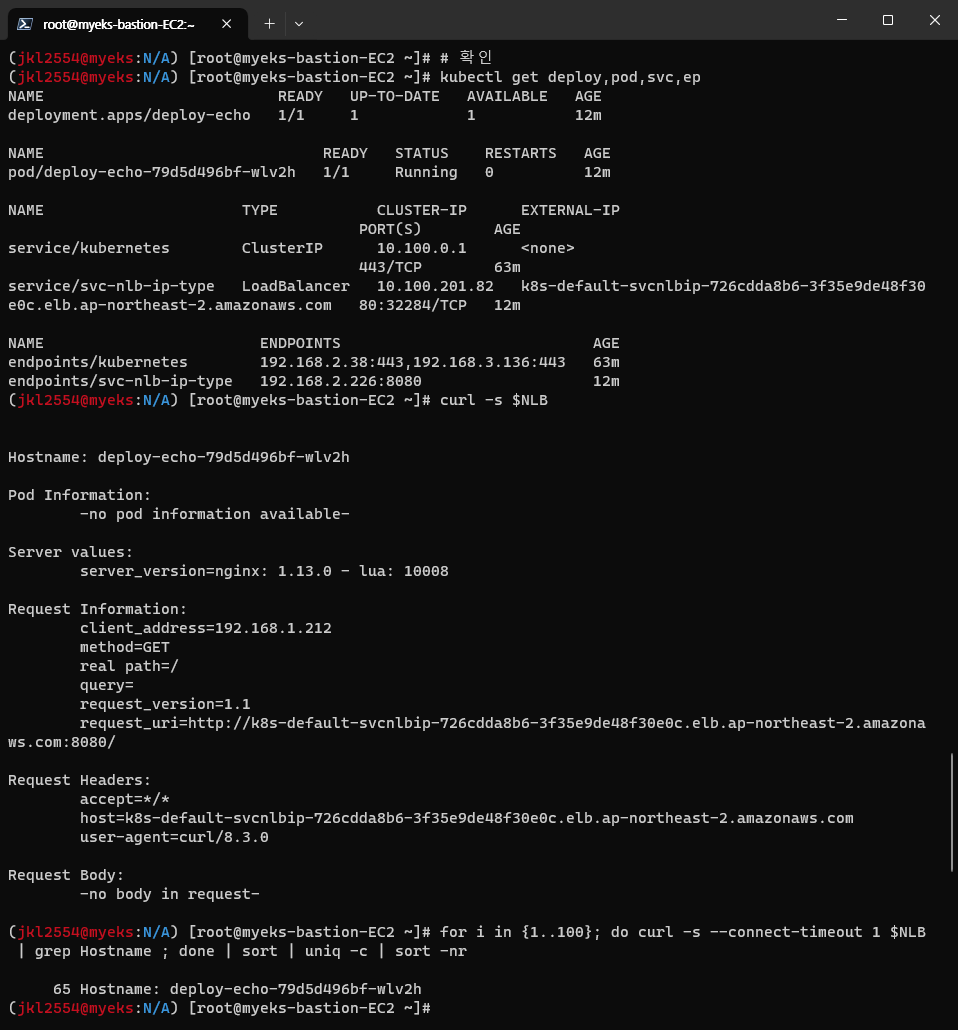Click 'Server values:' heading

coord(70,552)
